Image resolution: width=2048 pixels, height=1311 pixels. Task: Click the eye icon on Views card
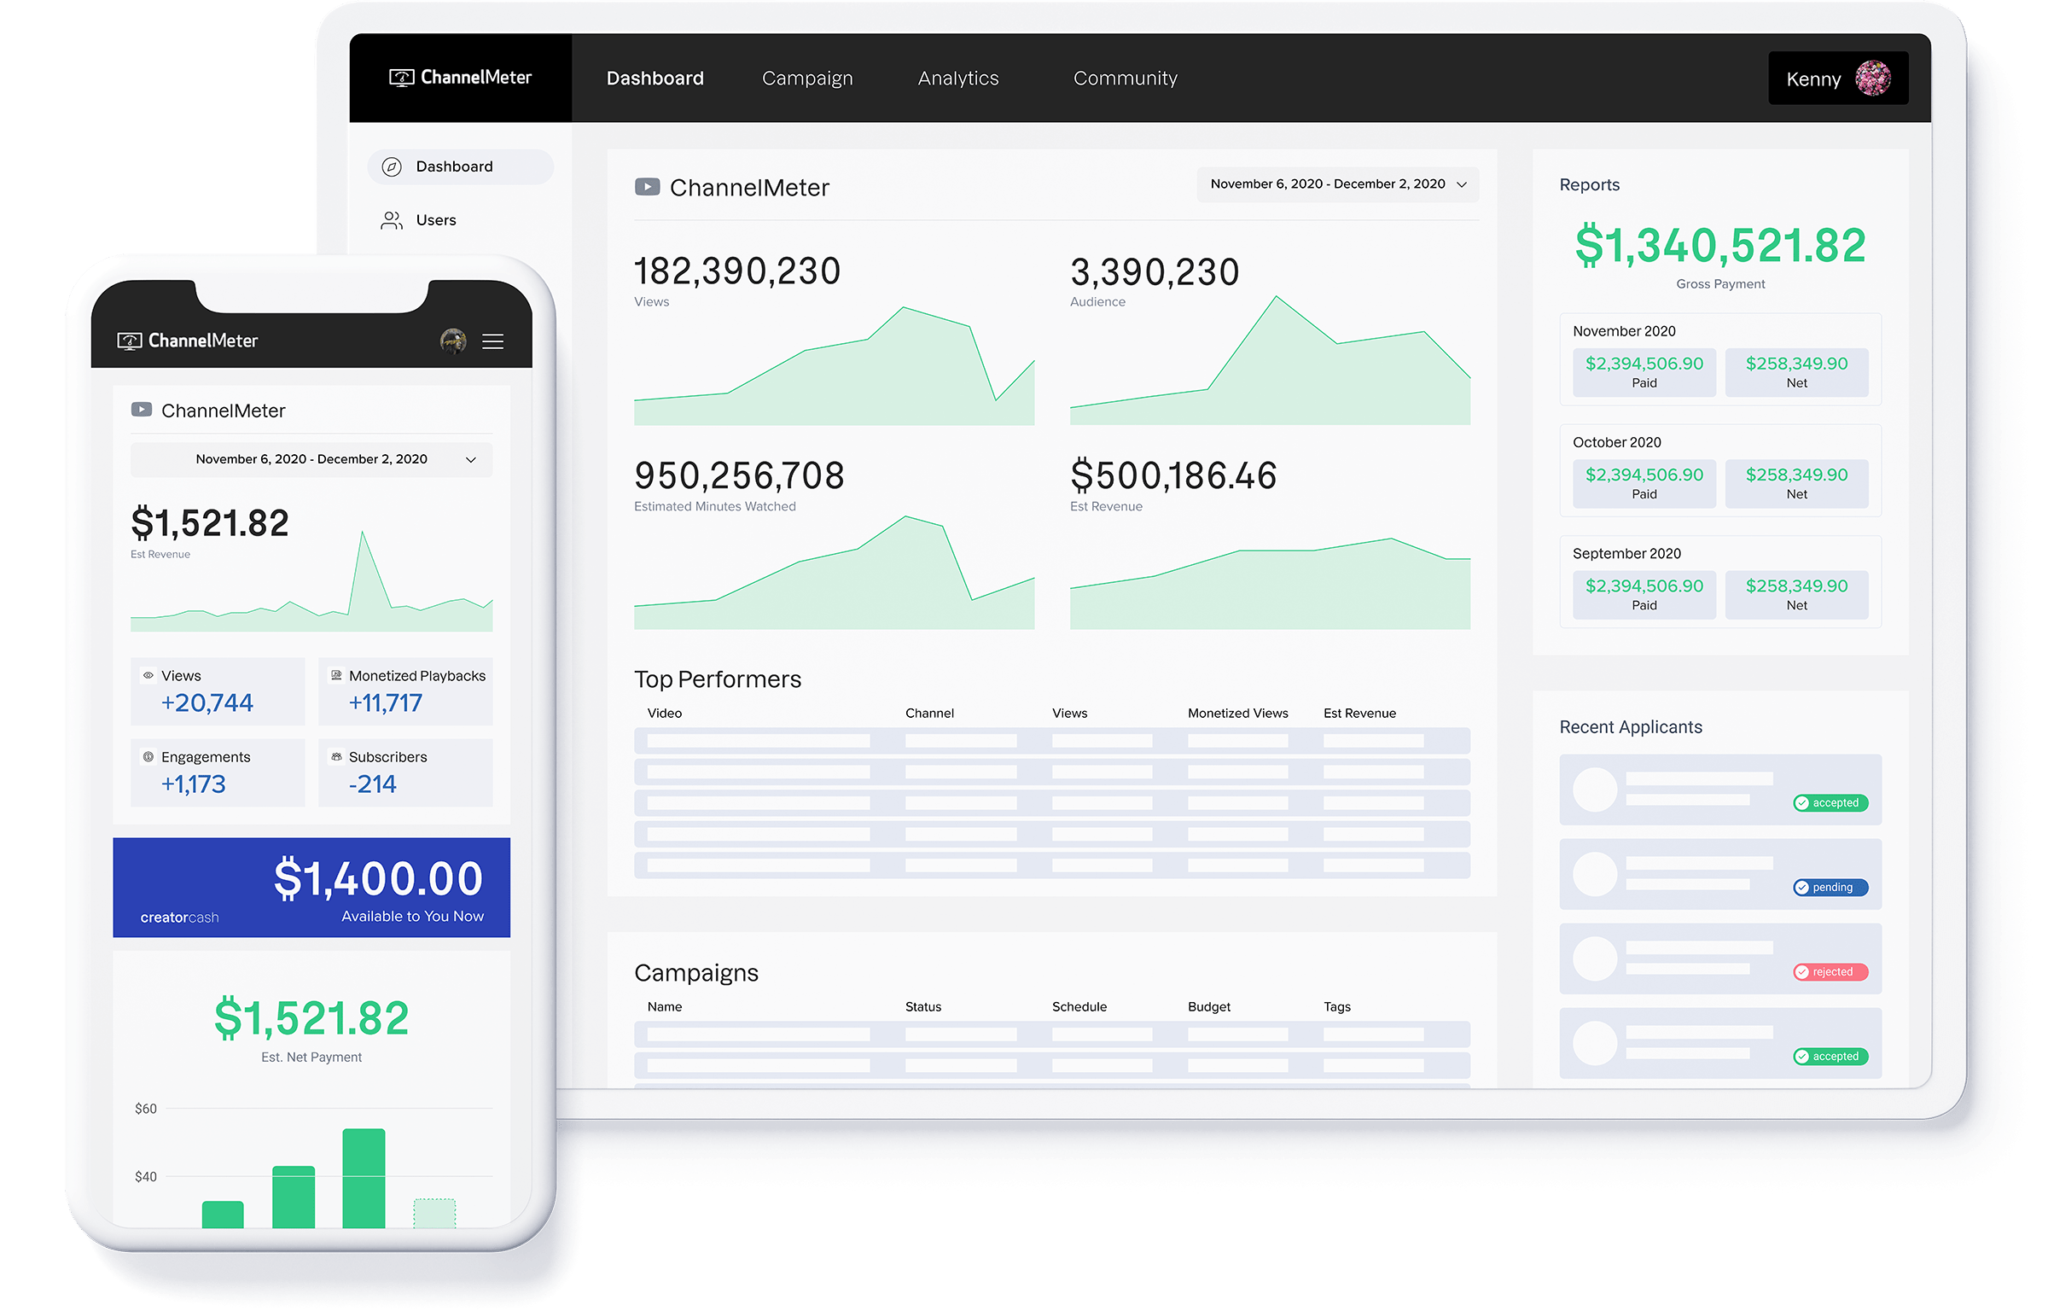tap(148, 676)
